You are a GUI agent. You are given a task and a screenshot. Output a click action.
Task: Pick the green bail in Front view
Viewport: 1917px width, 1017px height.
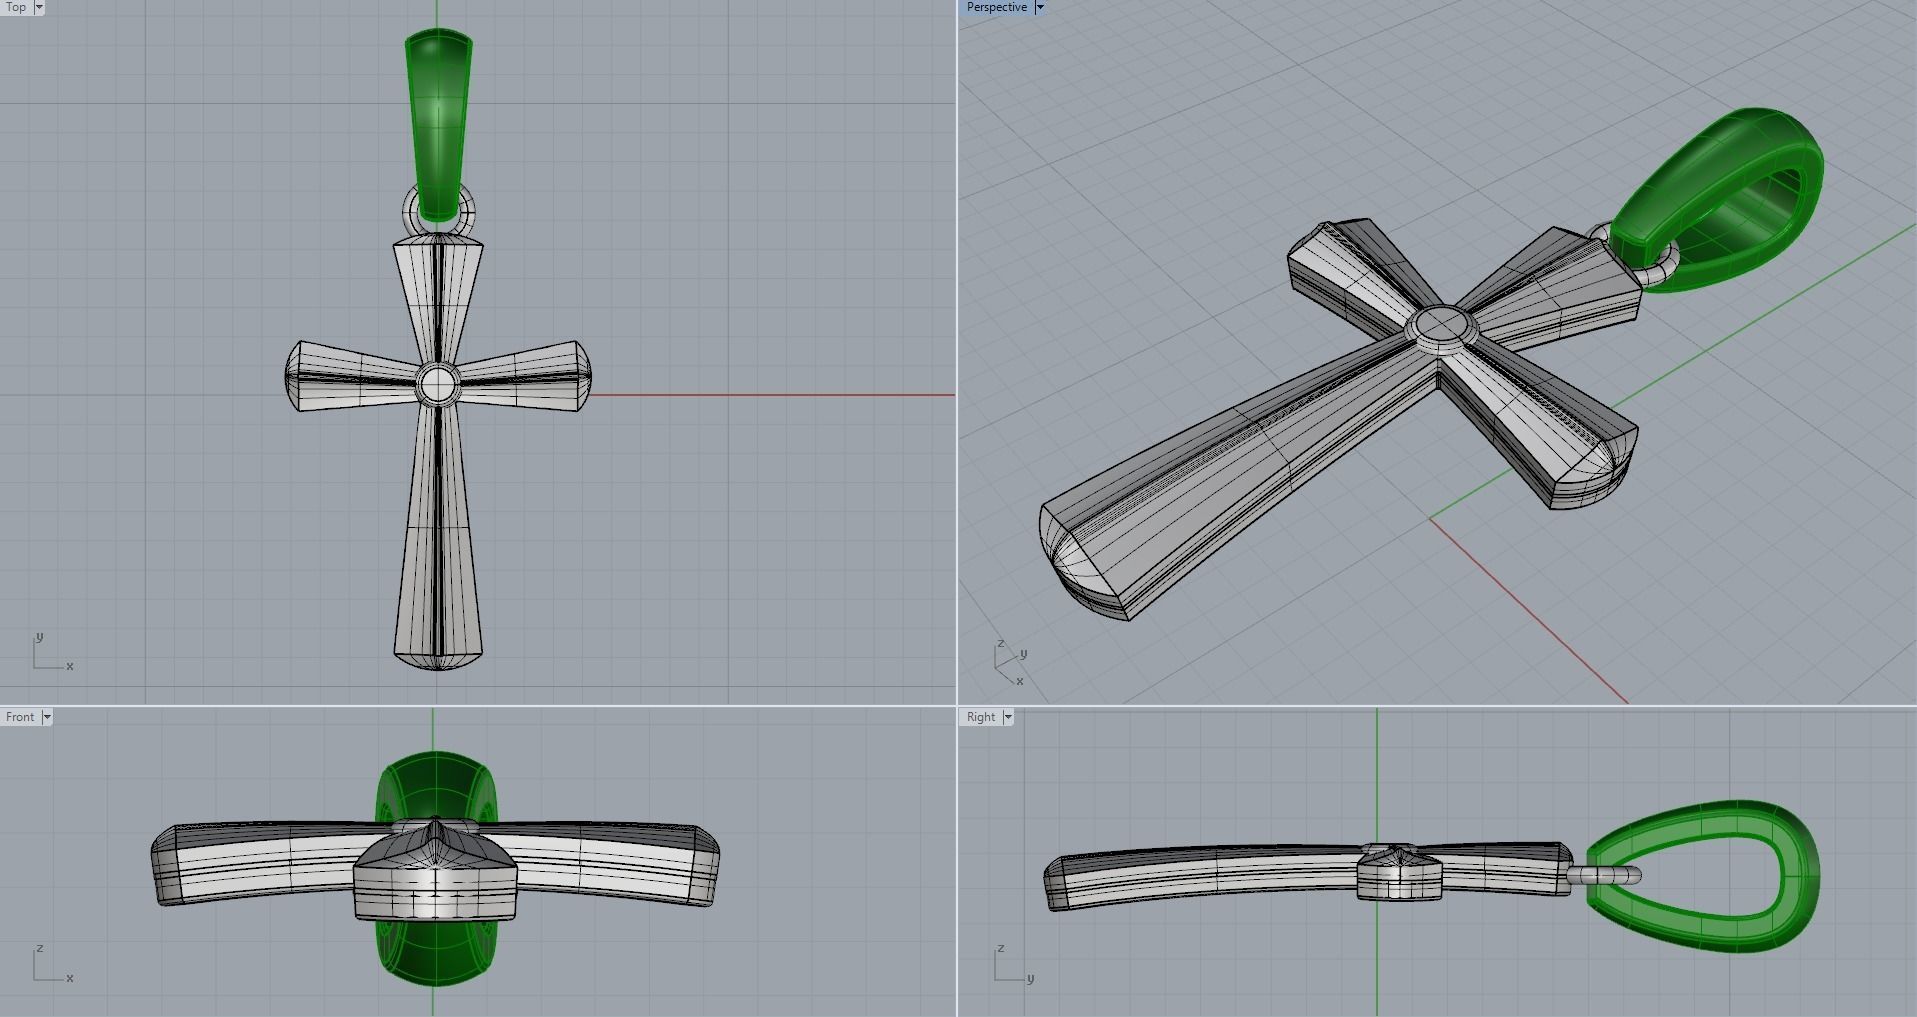[437, 785]
